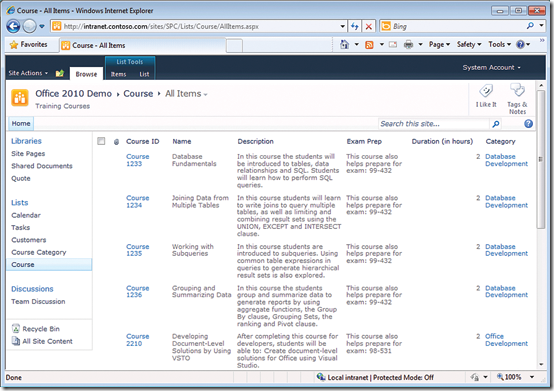Open the Course 1235 link
The width and height of the screenshot is (554, 391).
click(137, 250)
